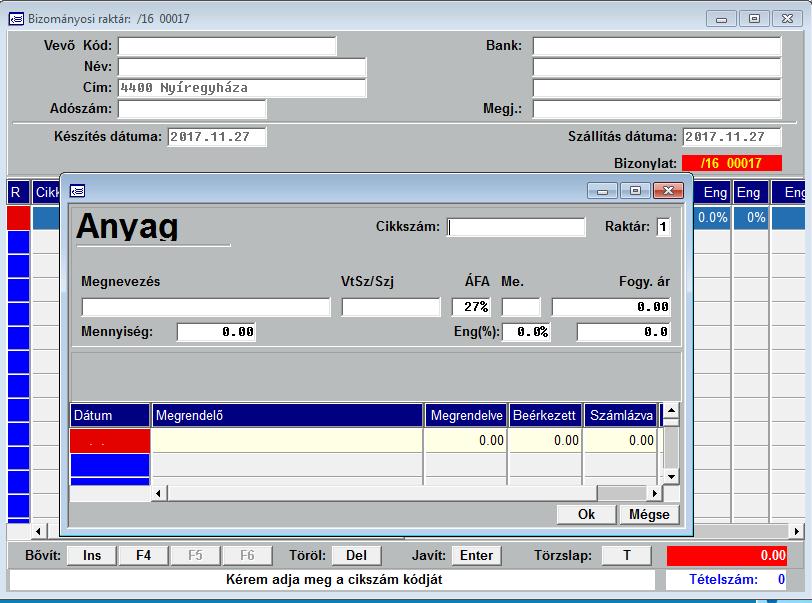This screenshot has width=812, height=603.
Task: Click the Megrendelve column header
Action: tap(466, 415)
